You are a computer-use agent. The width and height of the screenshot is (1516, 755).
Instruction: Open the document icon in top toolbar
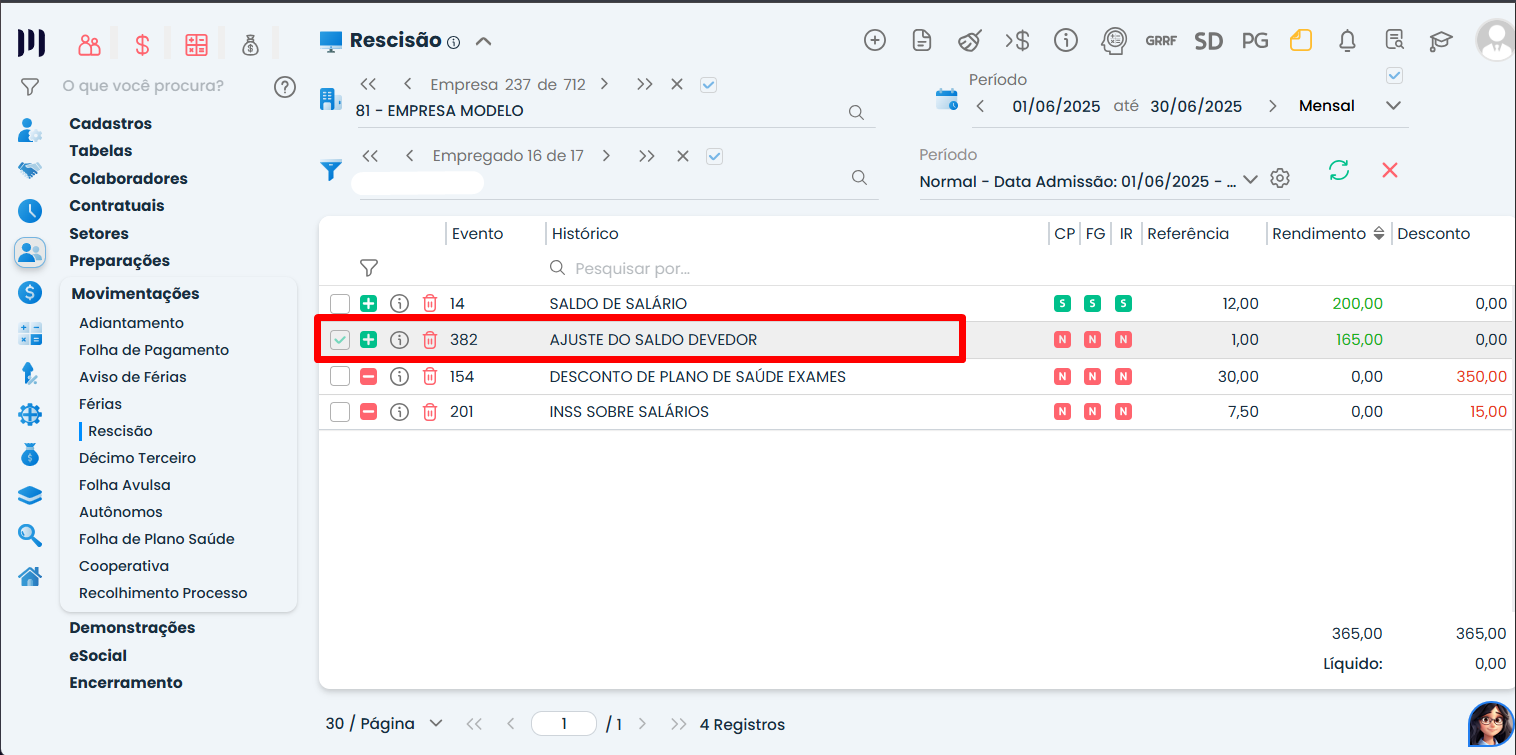[922, 40]
